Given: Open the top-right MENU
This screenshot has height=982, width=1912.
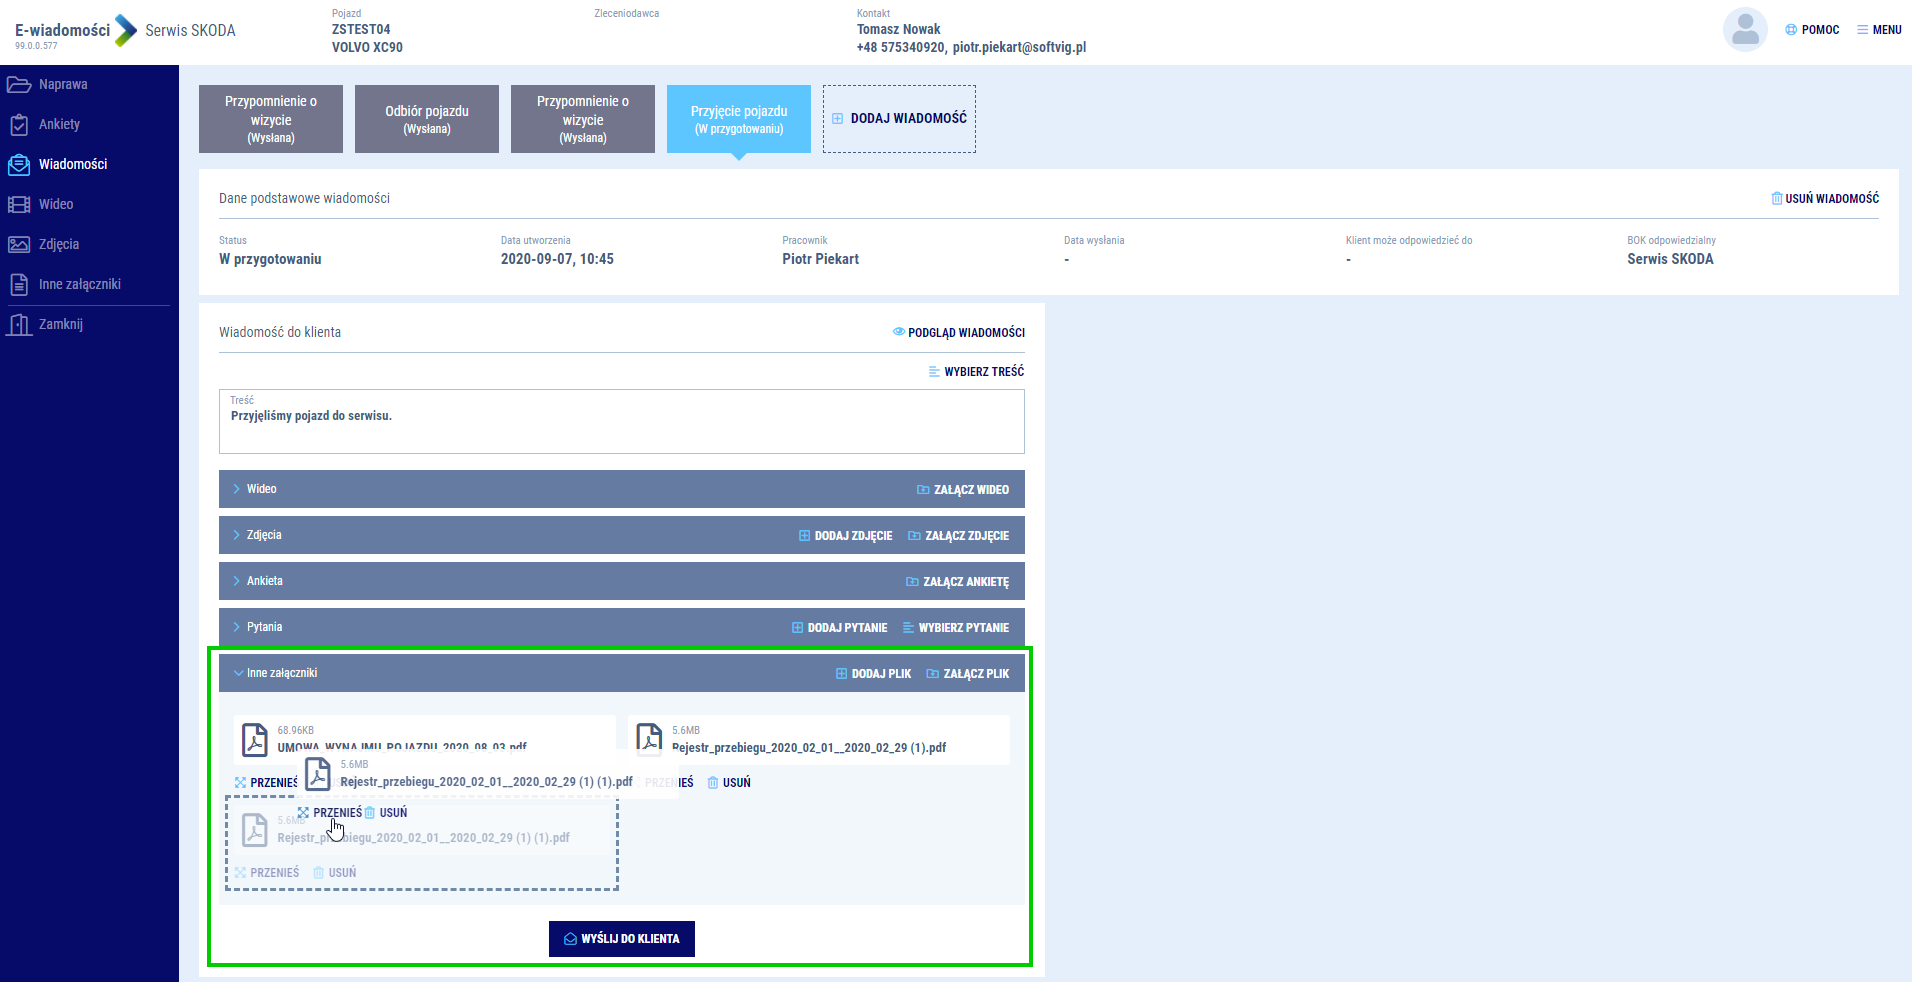Looking at the screenshot, I should [x=1879, y=30].
